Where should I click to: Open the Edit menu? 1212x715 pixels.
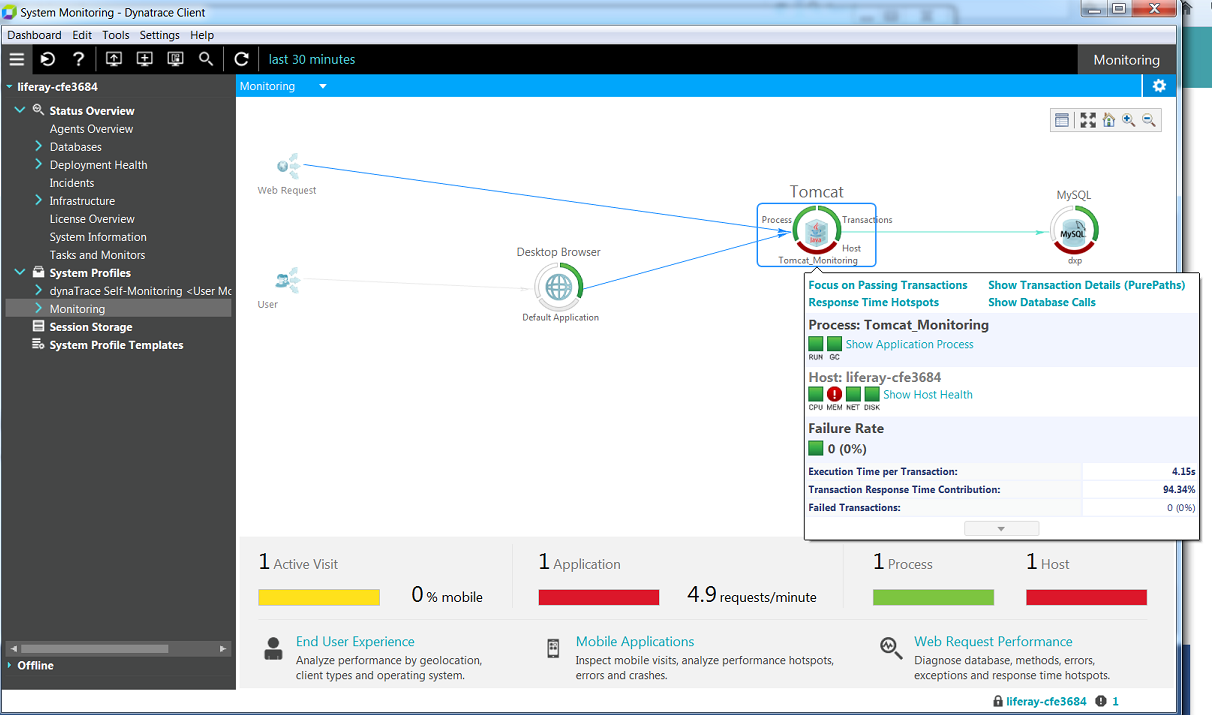coord(82,35)
